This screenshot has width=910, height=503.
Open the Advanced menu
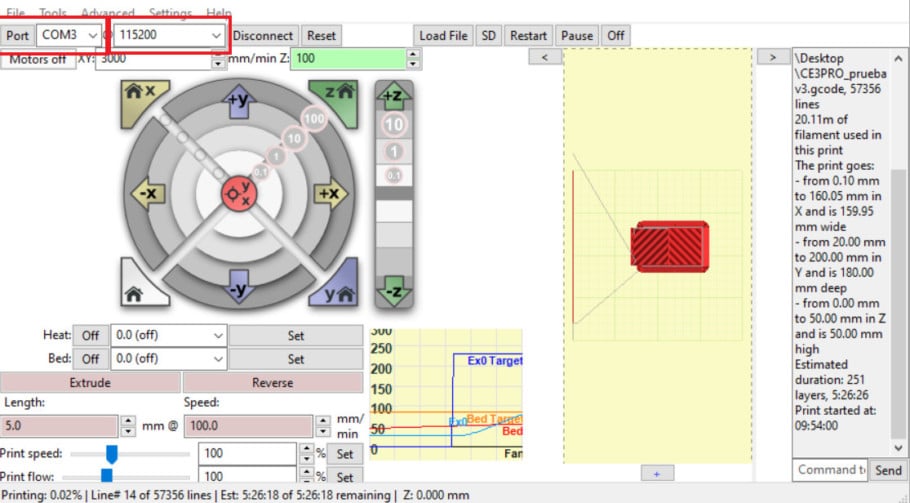point(107,13)
